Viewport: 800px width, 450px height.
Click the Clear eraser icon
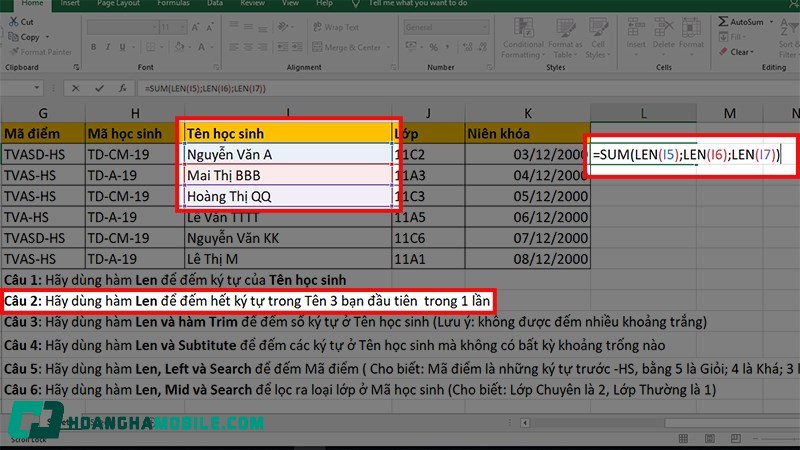(722, 52)
